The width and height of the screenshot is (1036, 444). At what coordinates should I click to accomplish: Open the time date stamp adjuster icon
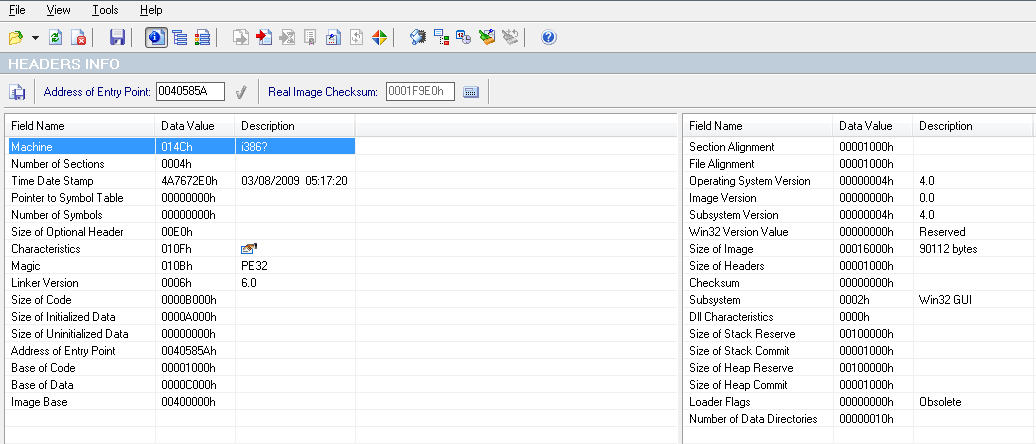(x=463, y=37)
